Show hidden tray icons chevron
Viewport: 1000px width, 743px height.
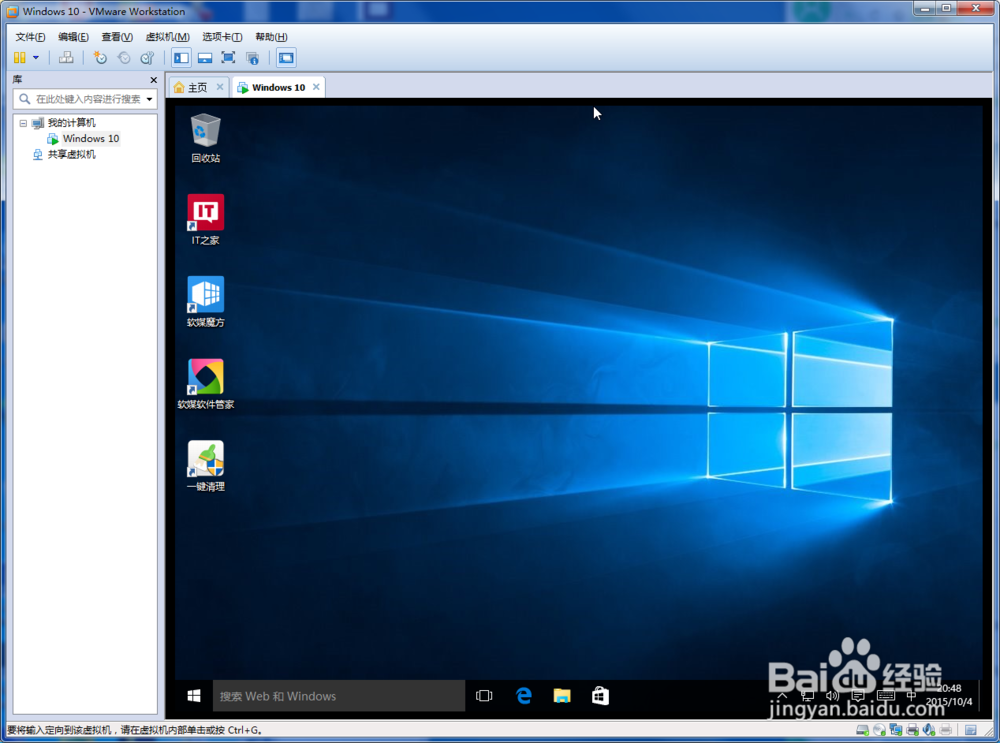point(783,696)
